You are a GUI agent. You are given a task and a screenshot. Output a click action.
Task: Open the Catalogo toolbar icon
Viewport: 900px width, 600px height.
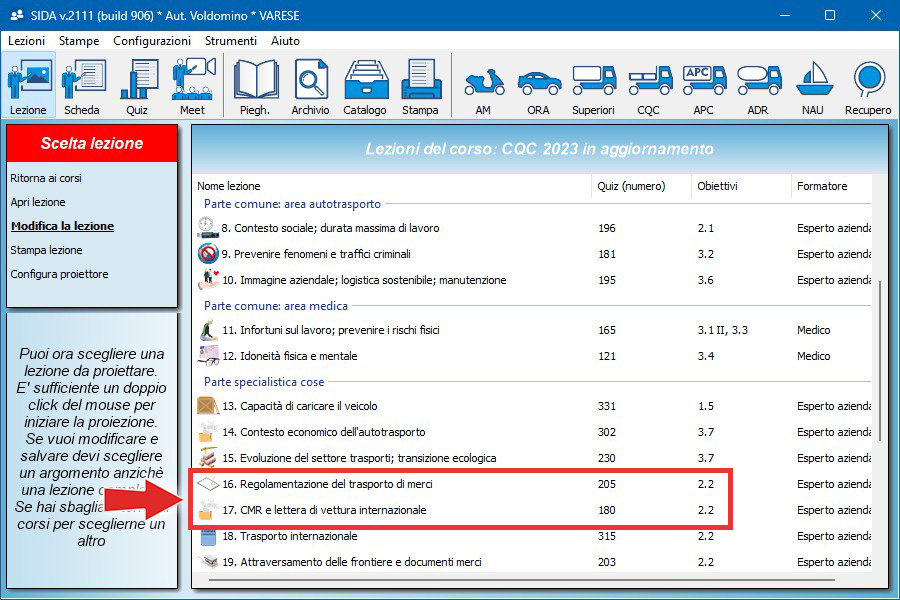click(365, 87)
